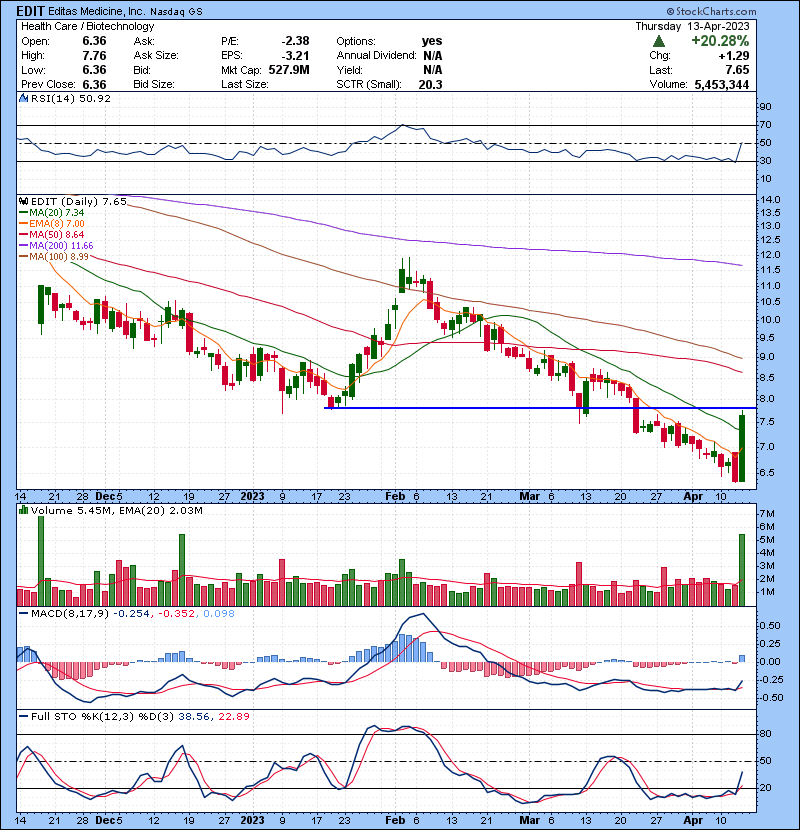Click the RSI(14) 50.92 label

[71, 98]
